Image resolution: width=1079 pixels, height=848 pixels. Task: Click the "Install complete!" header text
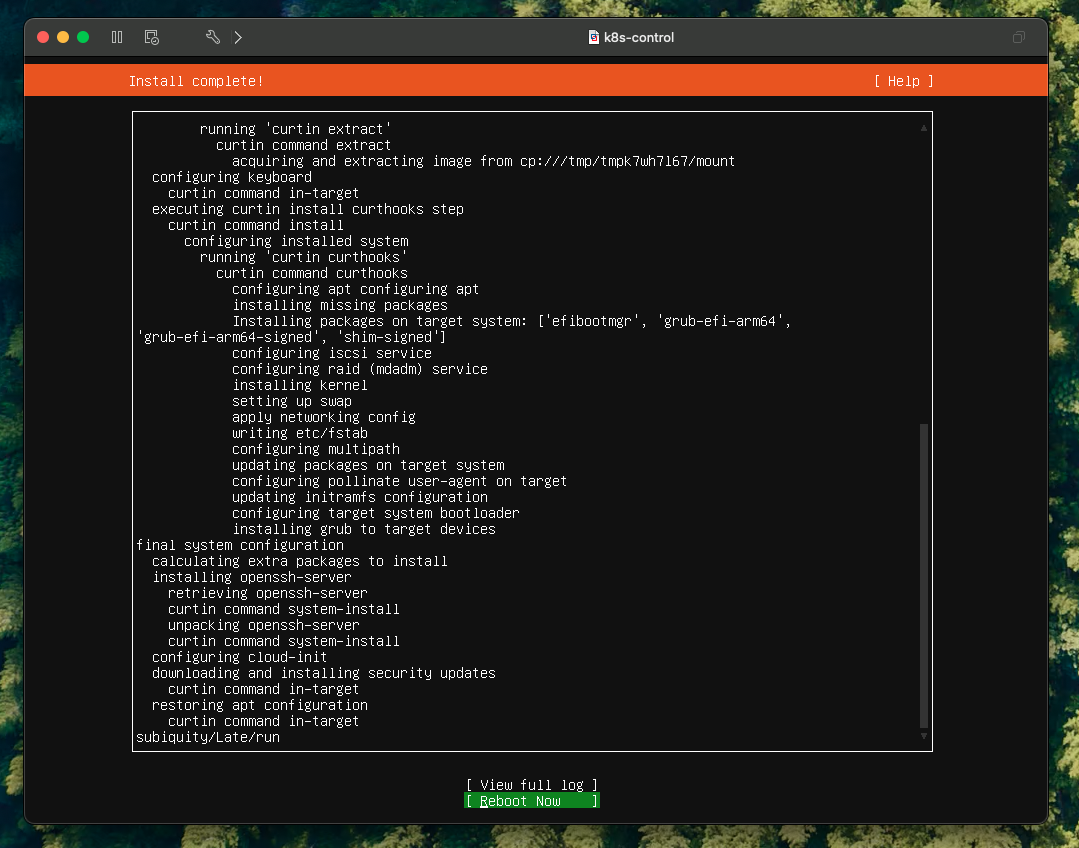(x=196, y=81)
